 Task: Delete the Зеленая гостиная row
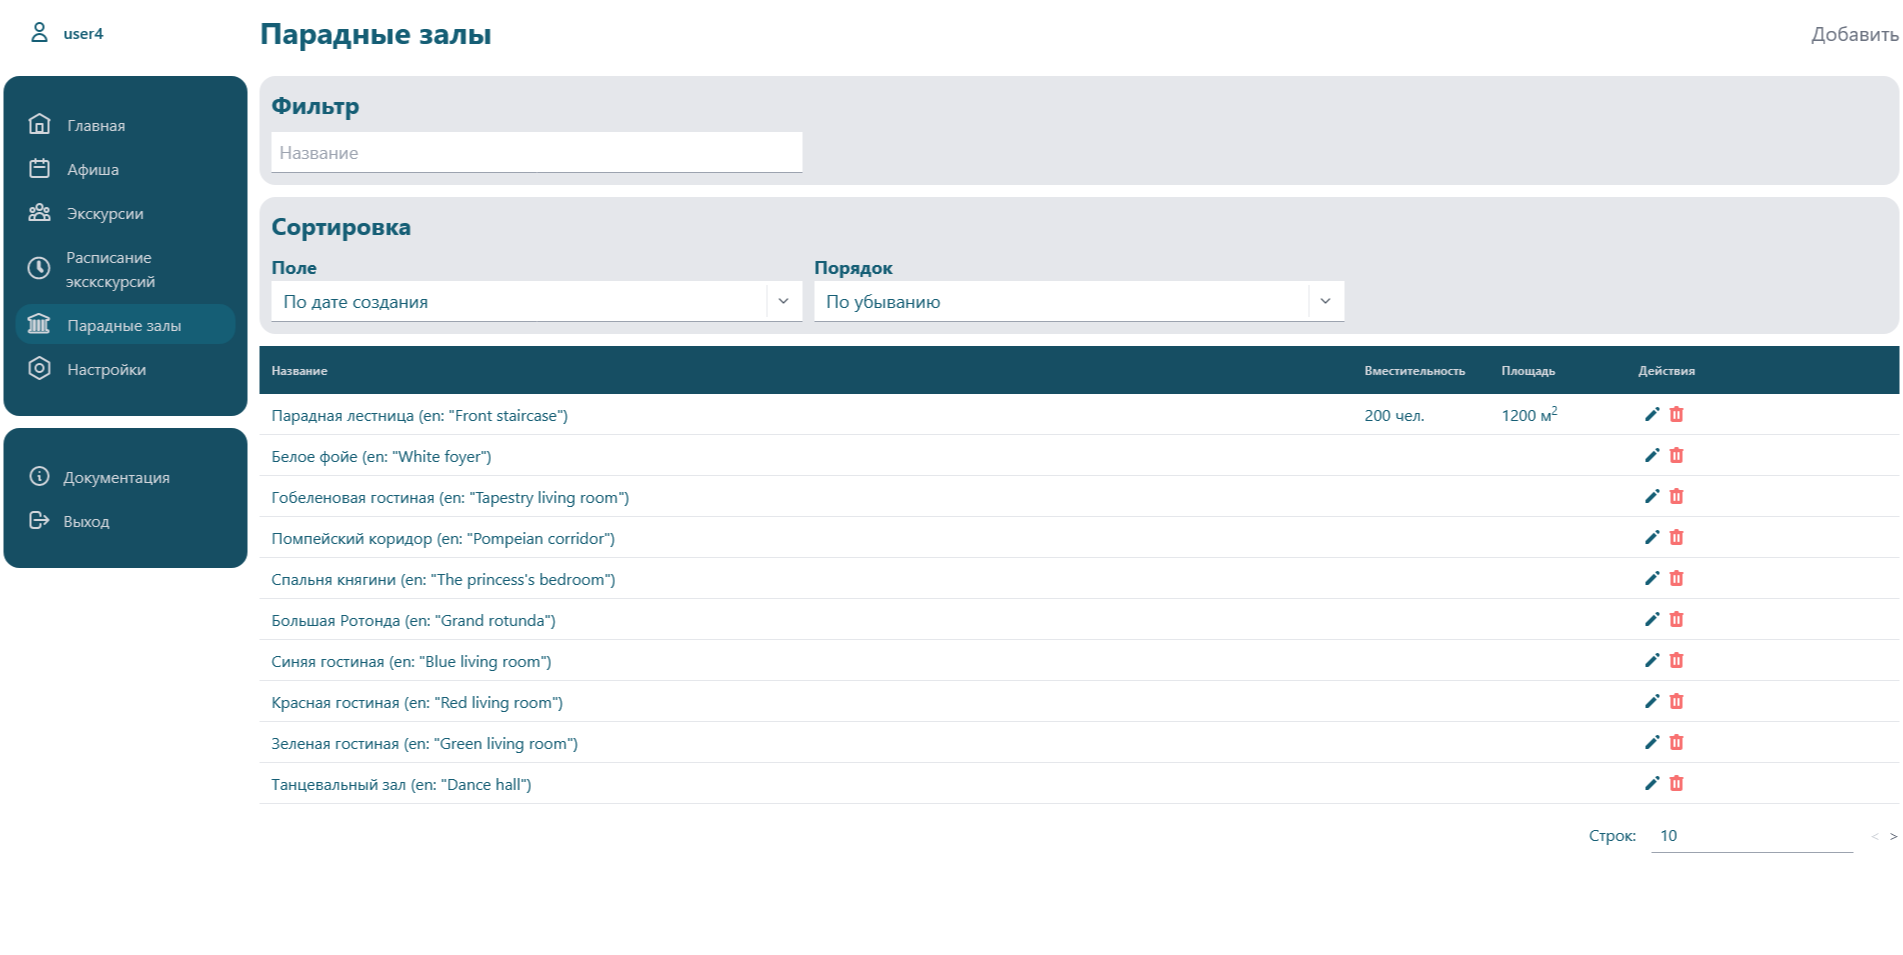[1676, 742]
